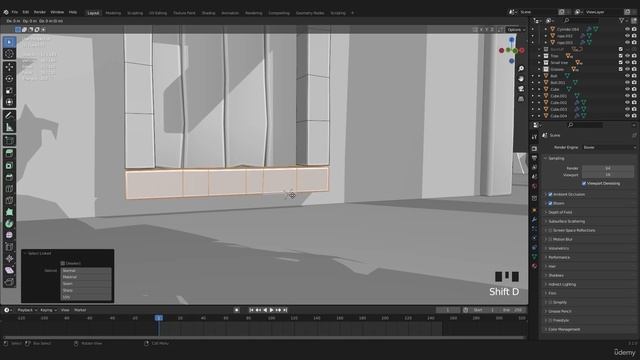Image resolution: width=640 pixels, height=360 pixels.
Task: Select the Measure tool
Action: [9, 127]
